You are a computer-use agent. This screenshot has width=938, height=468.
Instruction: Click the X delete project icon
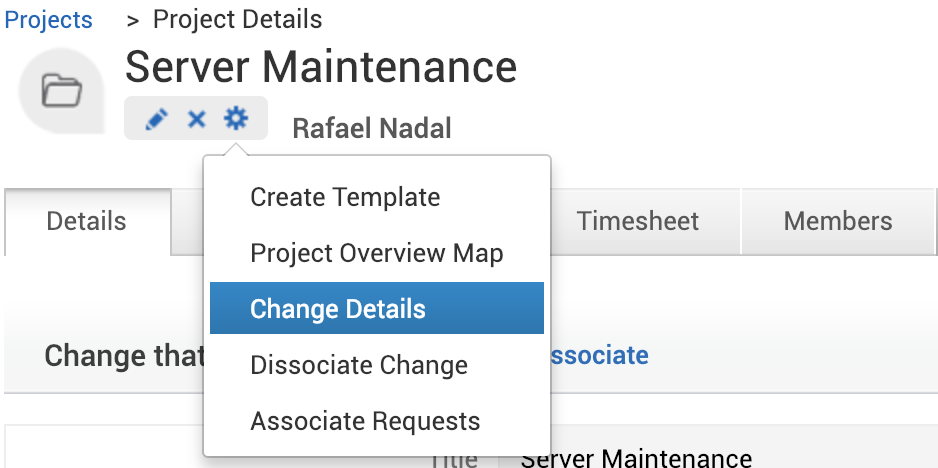click(196, 120)
